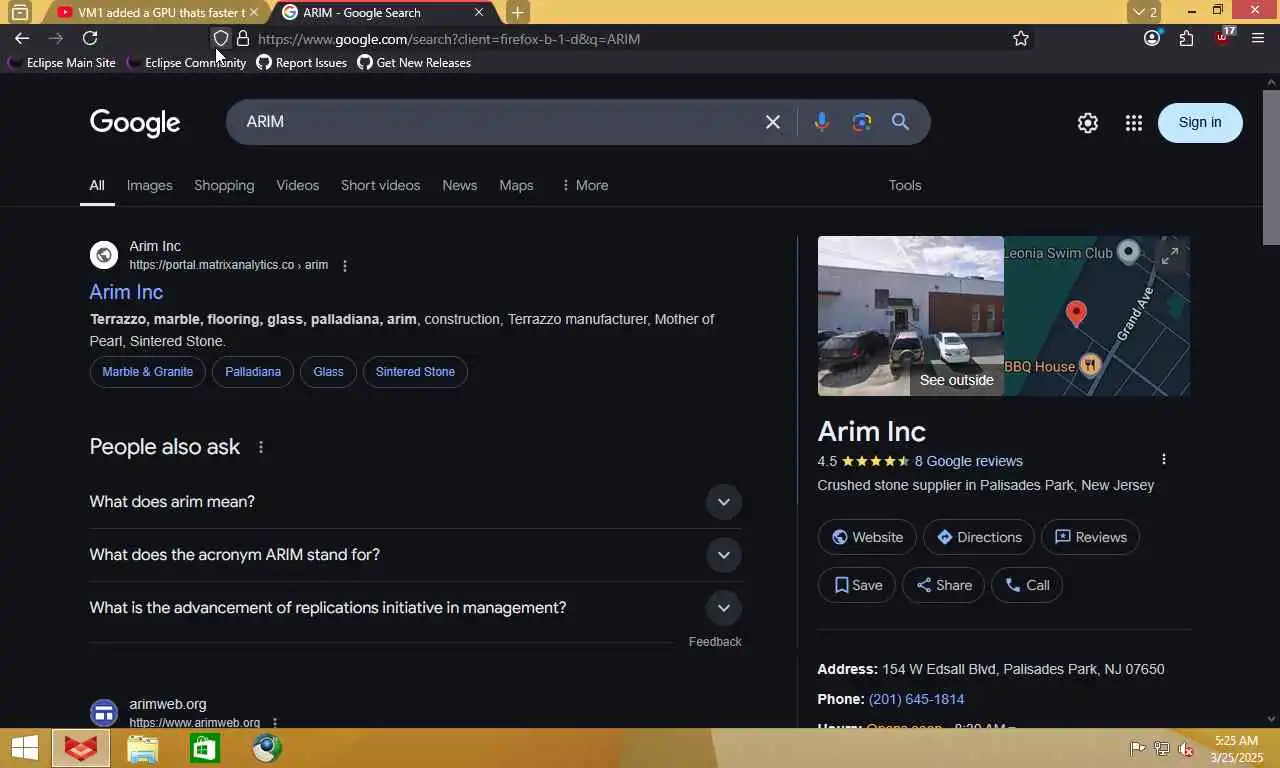Save Arim Inc place
This screenshot has width=1280, height=768.
tap(857, 585)
